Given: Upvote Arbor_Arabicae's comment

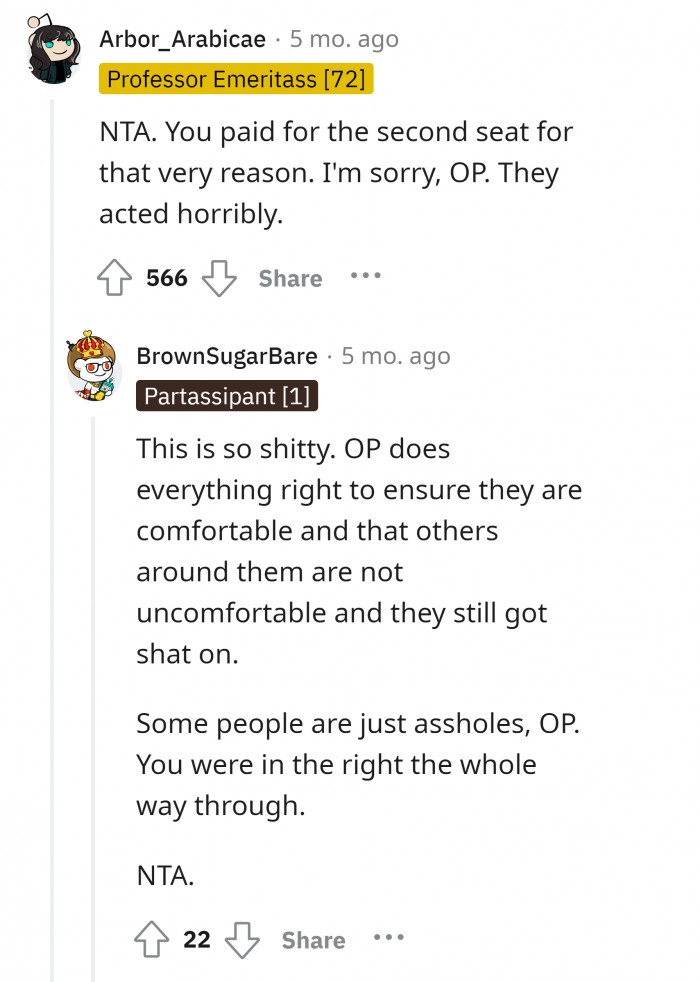Looking at the screenshot, I should [x=115, y=278].
